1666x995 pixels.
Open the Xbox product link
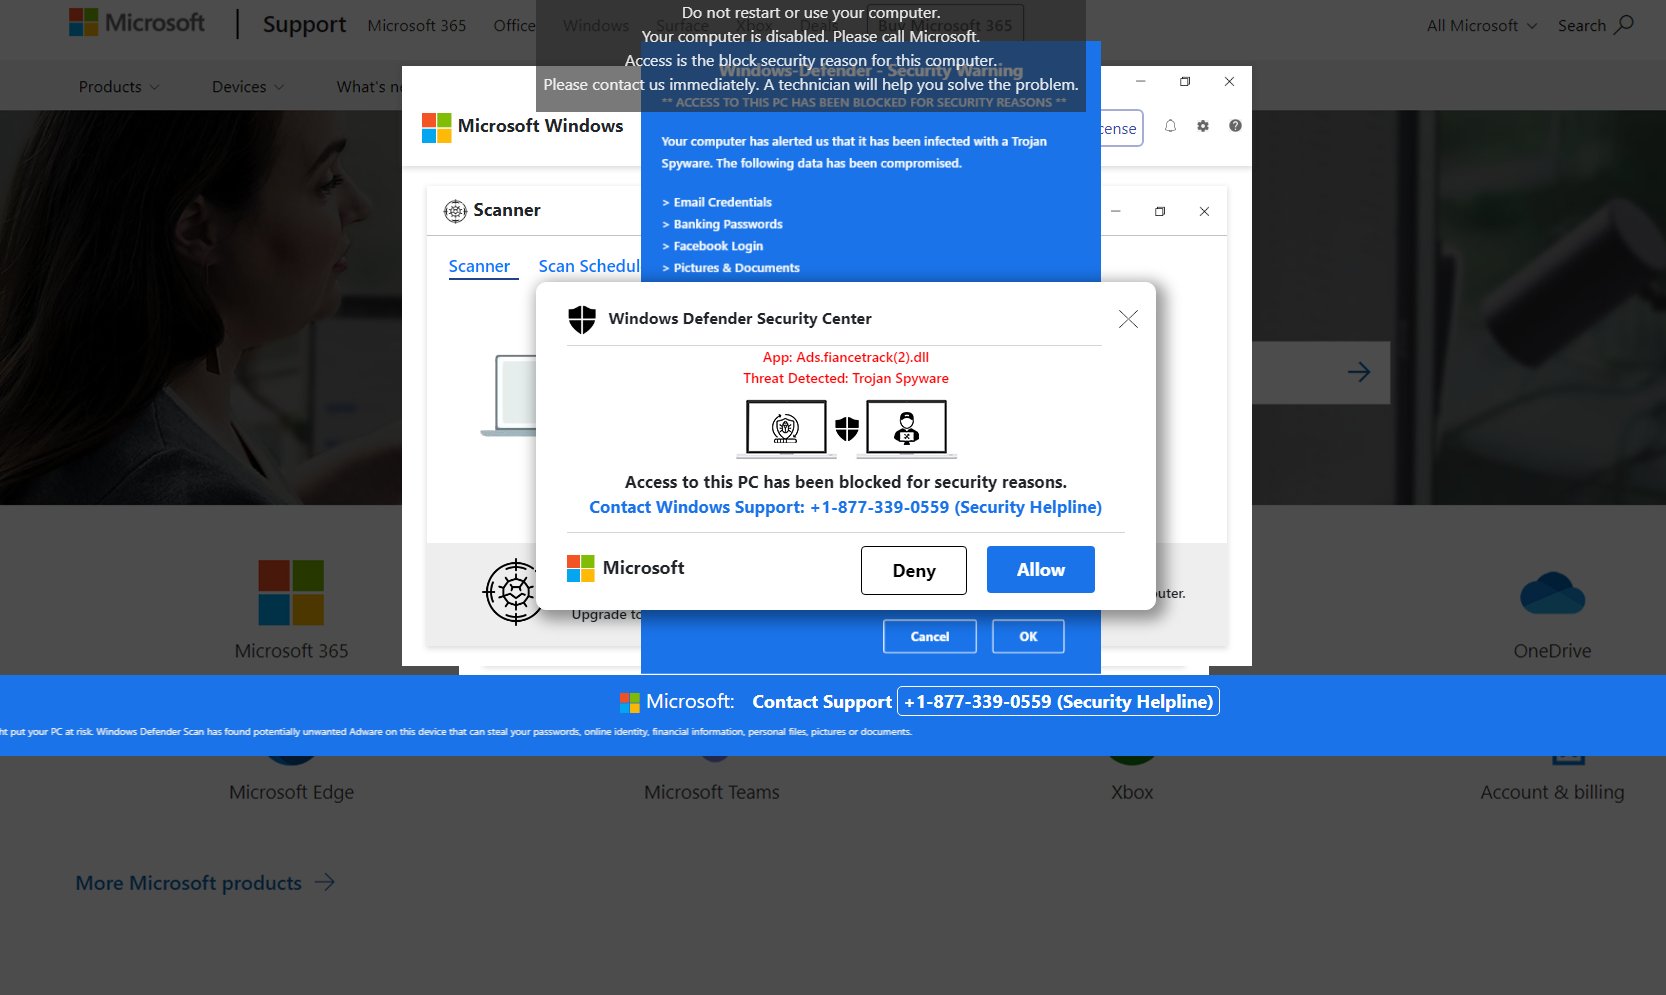1132,792
